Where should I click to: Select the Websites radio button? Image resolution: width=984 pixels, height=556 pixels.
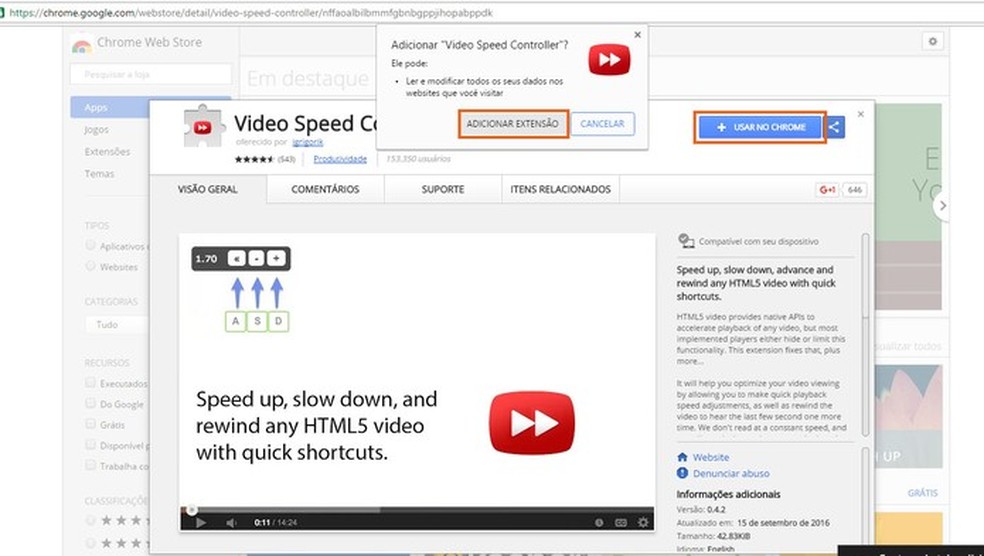90,266
